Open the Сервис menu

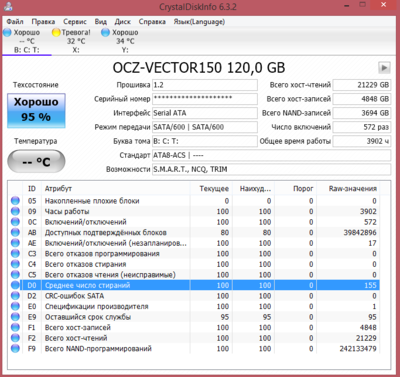click(x=75, y=22)
